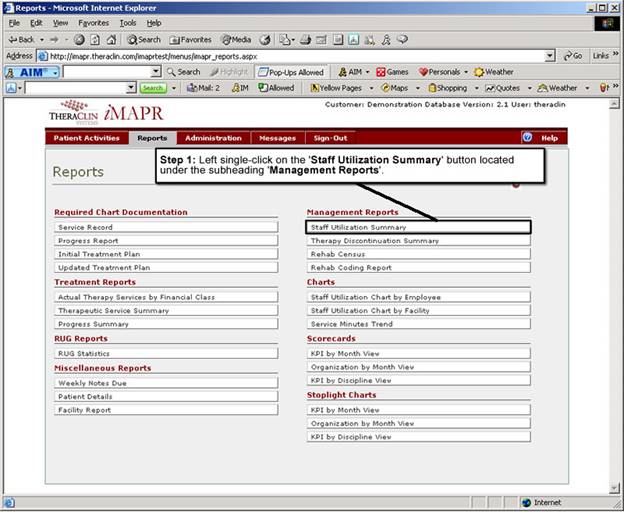Open the Facility Report
Screen dimensions: 624x512
click(x=166, y=410)
